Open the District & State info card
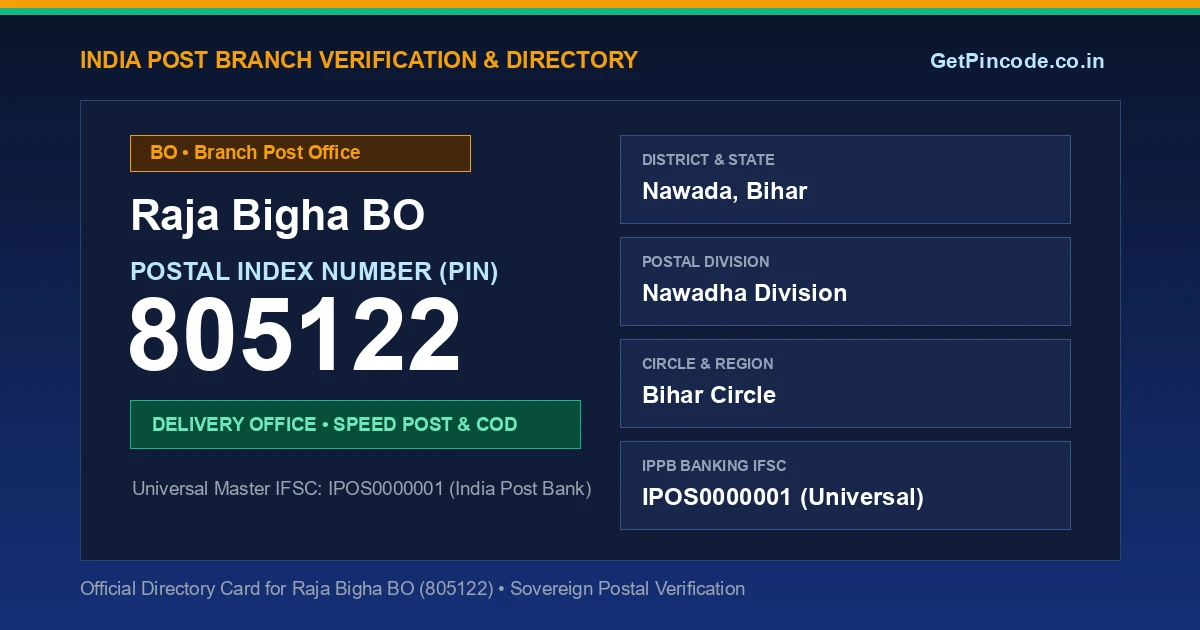The image size is (1200, 630). [x=845, y=179]
